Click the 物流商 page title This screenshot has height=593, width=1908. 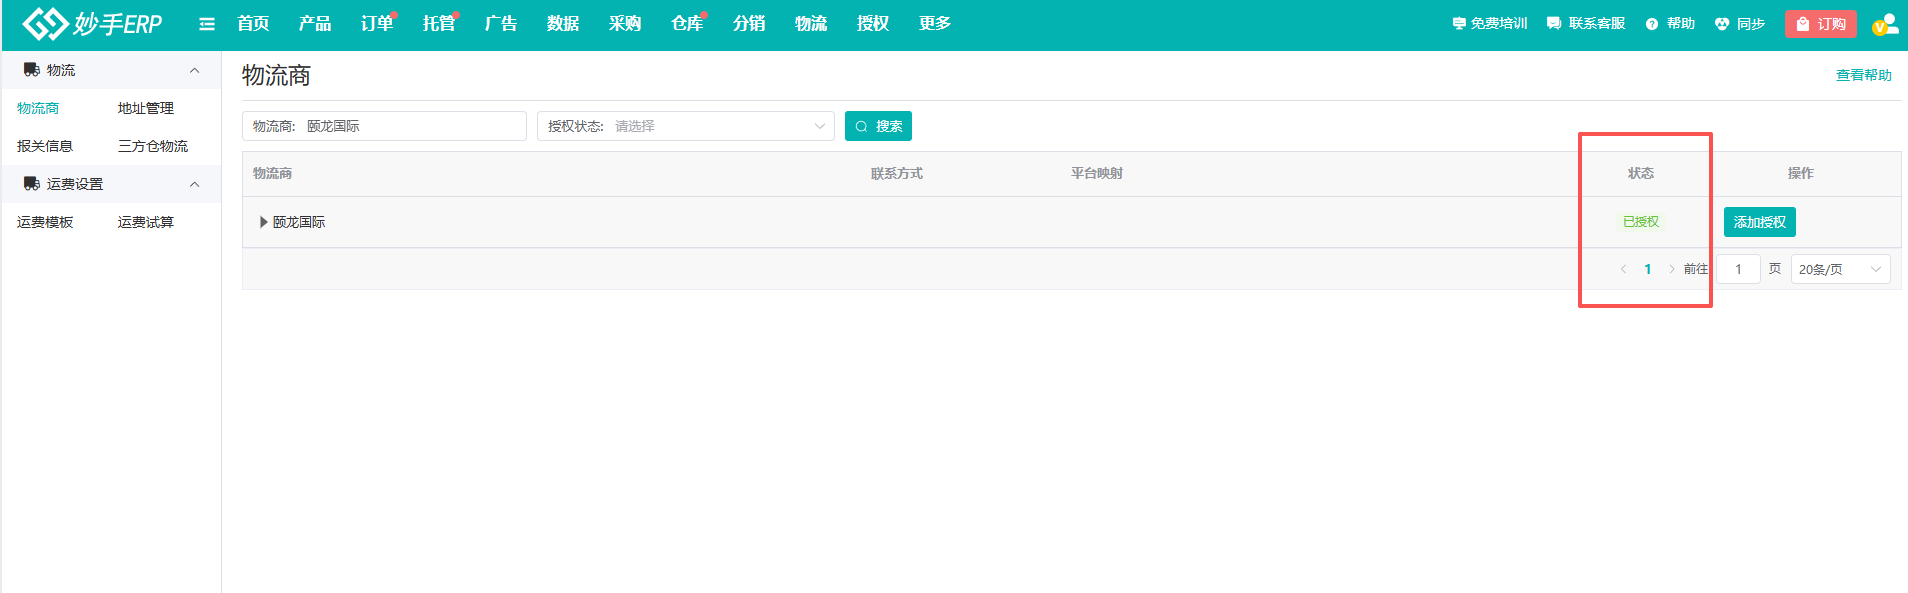[276, 76]
